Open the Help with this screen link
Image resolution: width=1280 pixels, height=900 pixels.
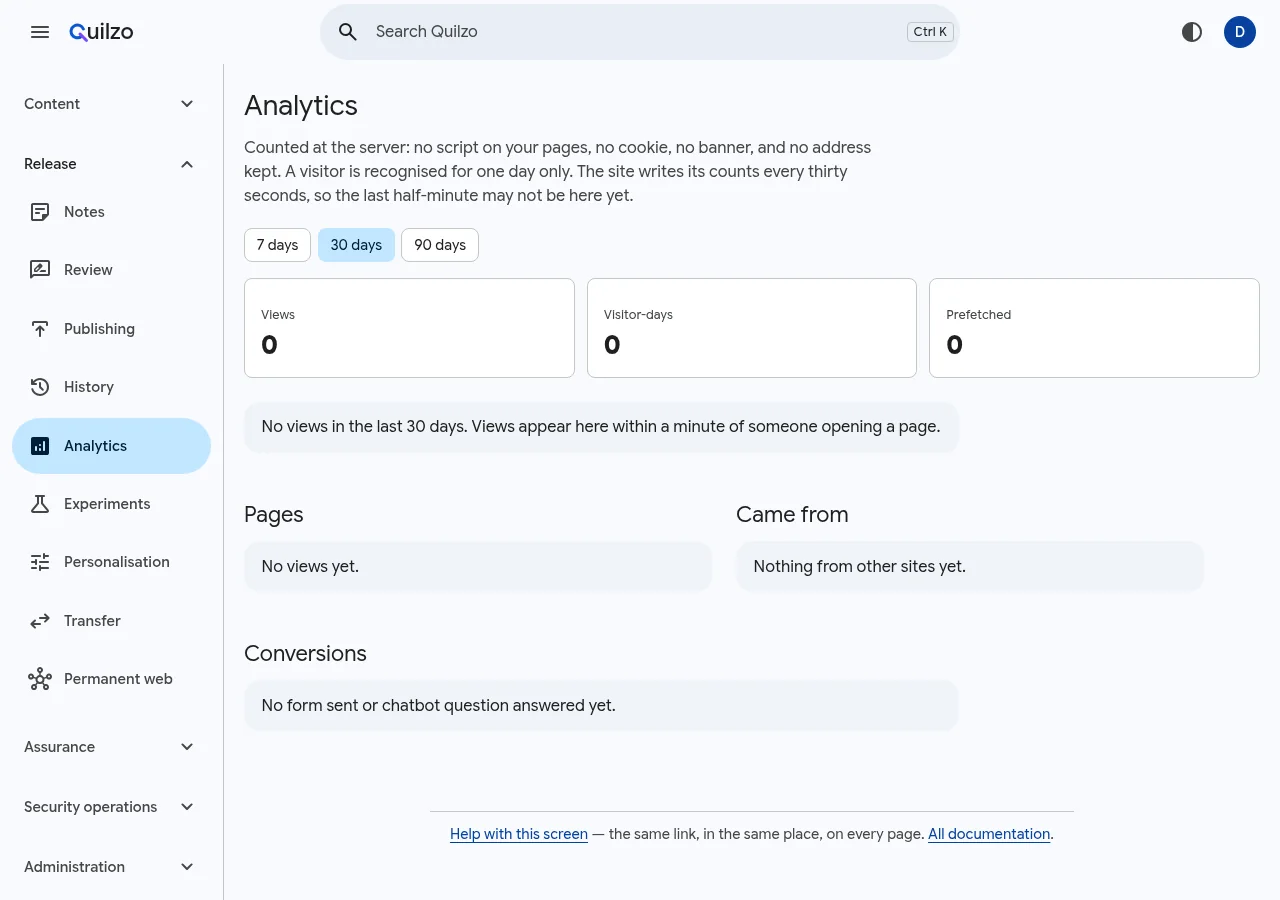(519, 834)
